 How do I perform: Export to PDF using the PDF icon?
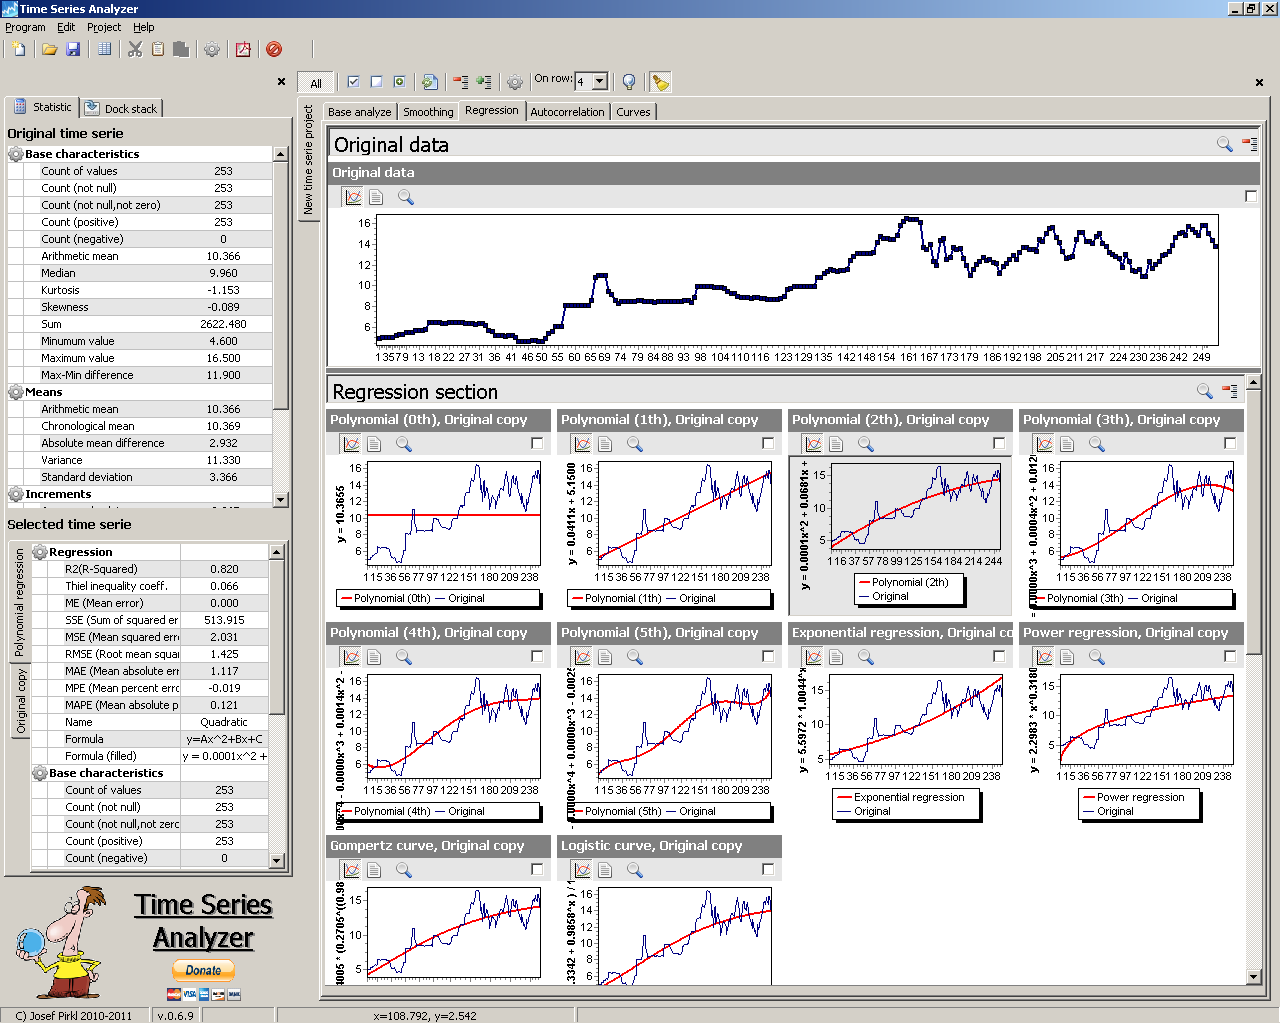tap(243, 49)
